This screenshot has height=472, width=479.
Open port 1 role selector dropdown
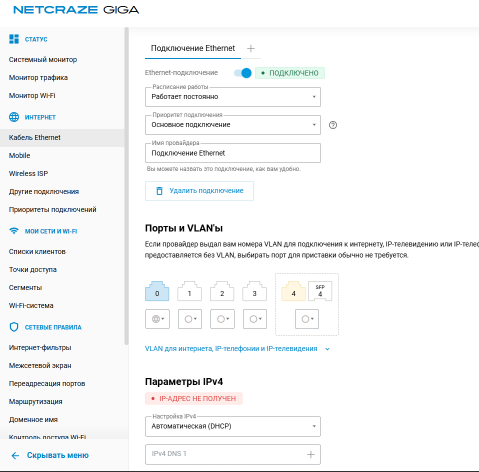(x=190, y=319)
